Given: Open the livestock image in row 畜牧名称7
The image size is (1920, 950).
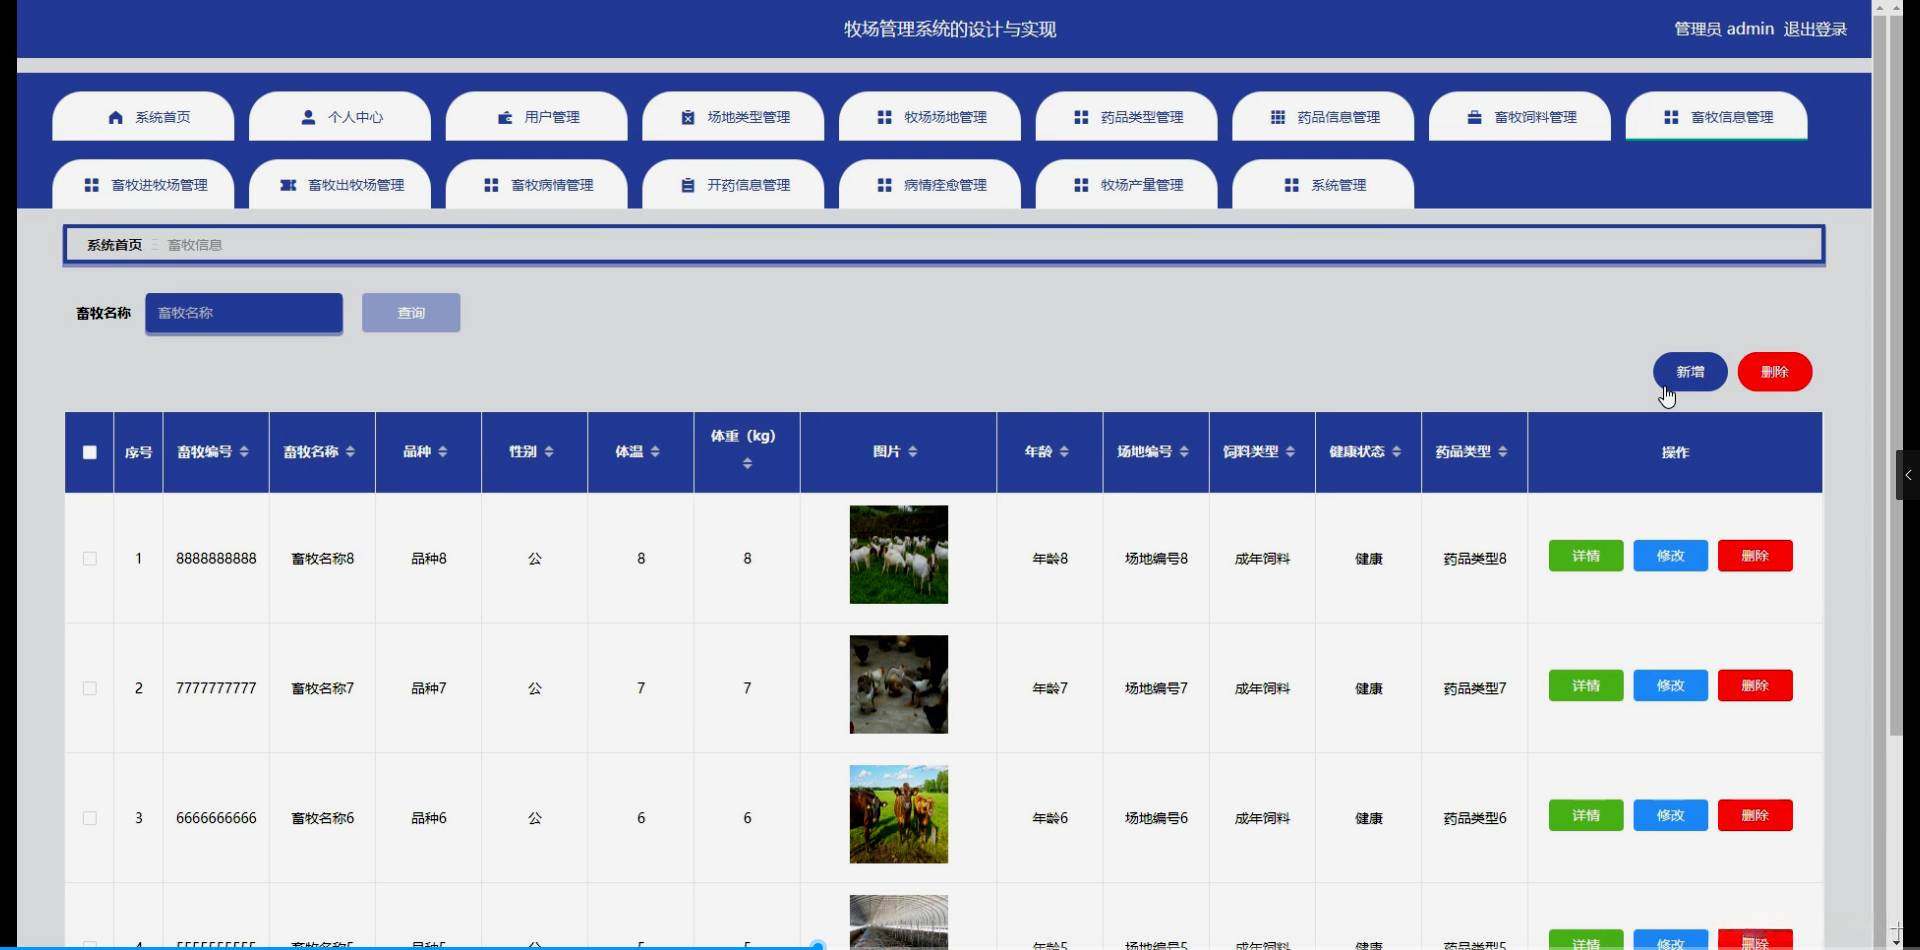Looking at the screenshot, I should (x=899, y=685).
